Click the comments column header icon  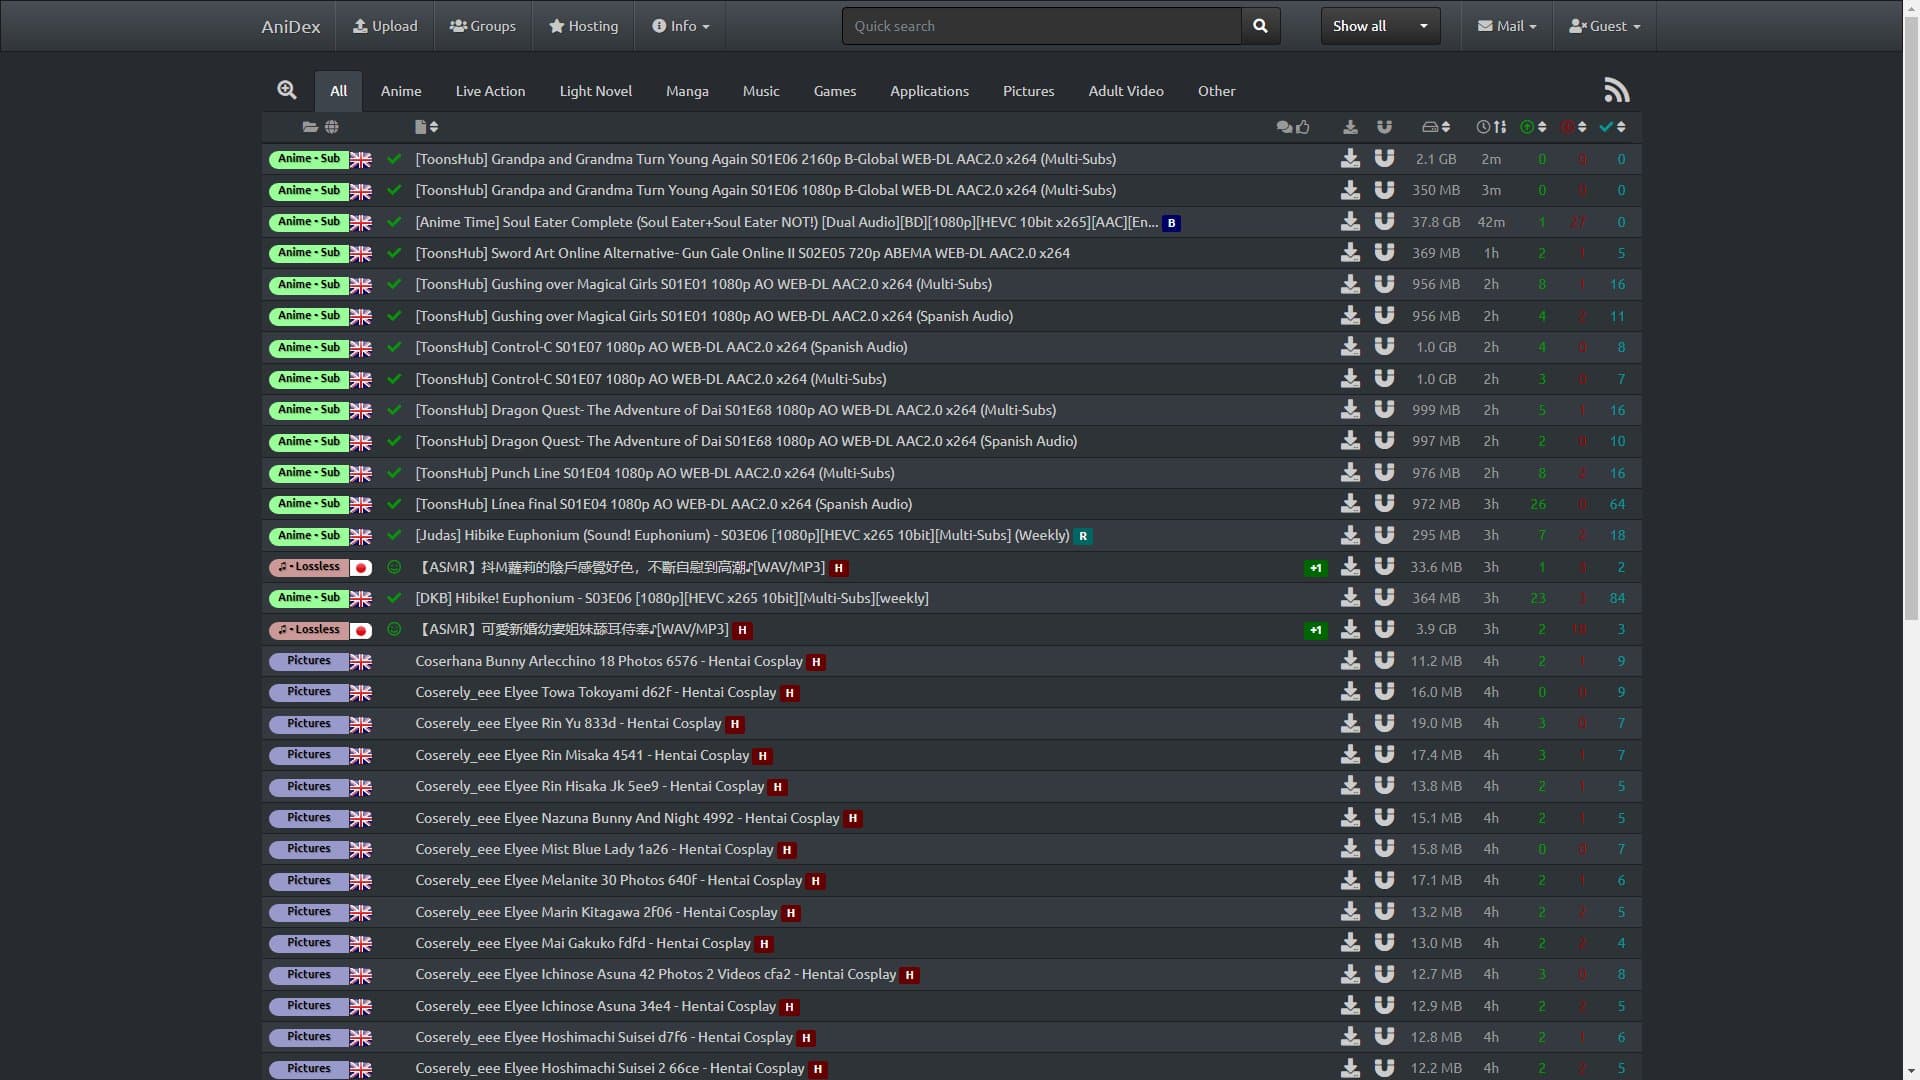point(1283,128)
